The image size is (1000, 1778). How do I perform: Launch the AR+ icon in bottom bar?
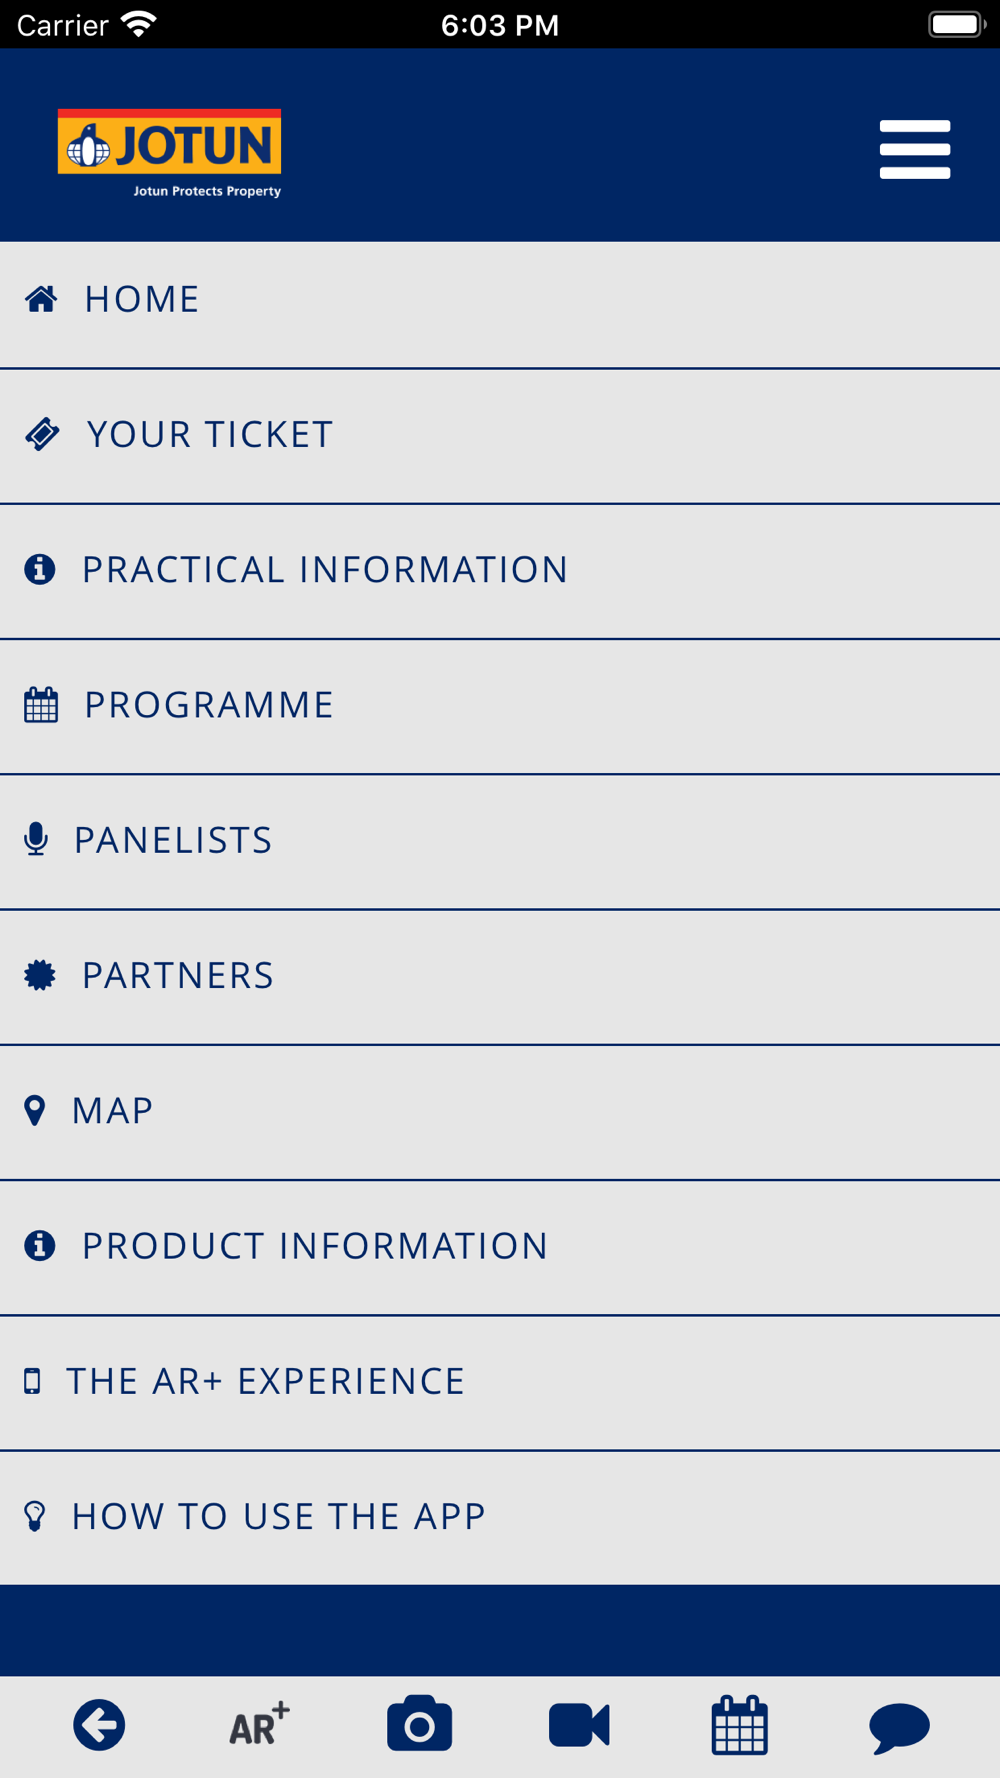point(259,1725)
